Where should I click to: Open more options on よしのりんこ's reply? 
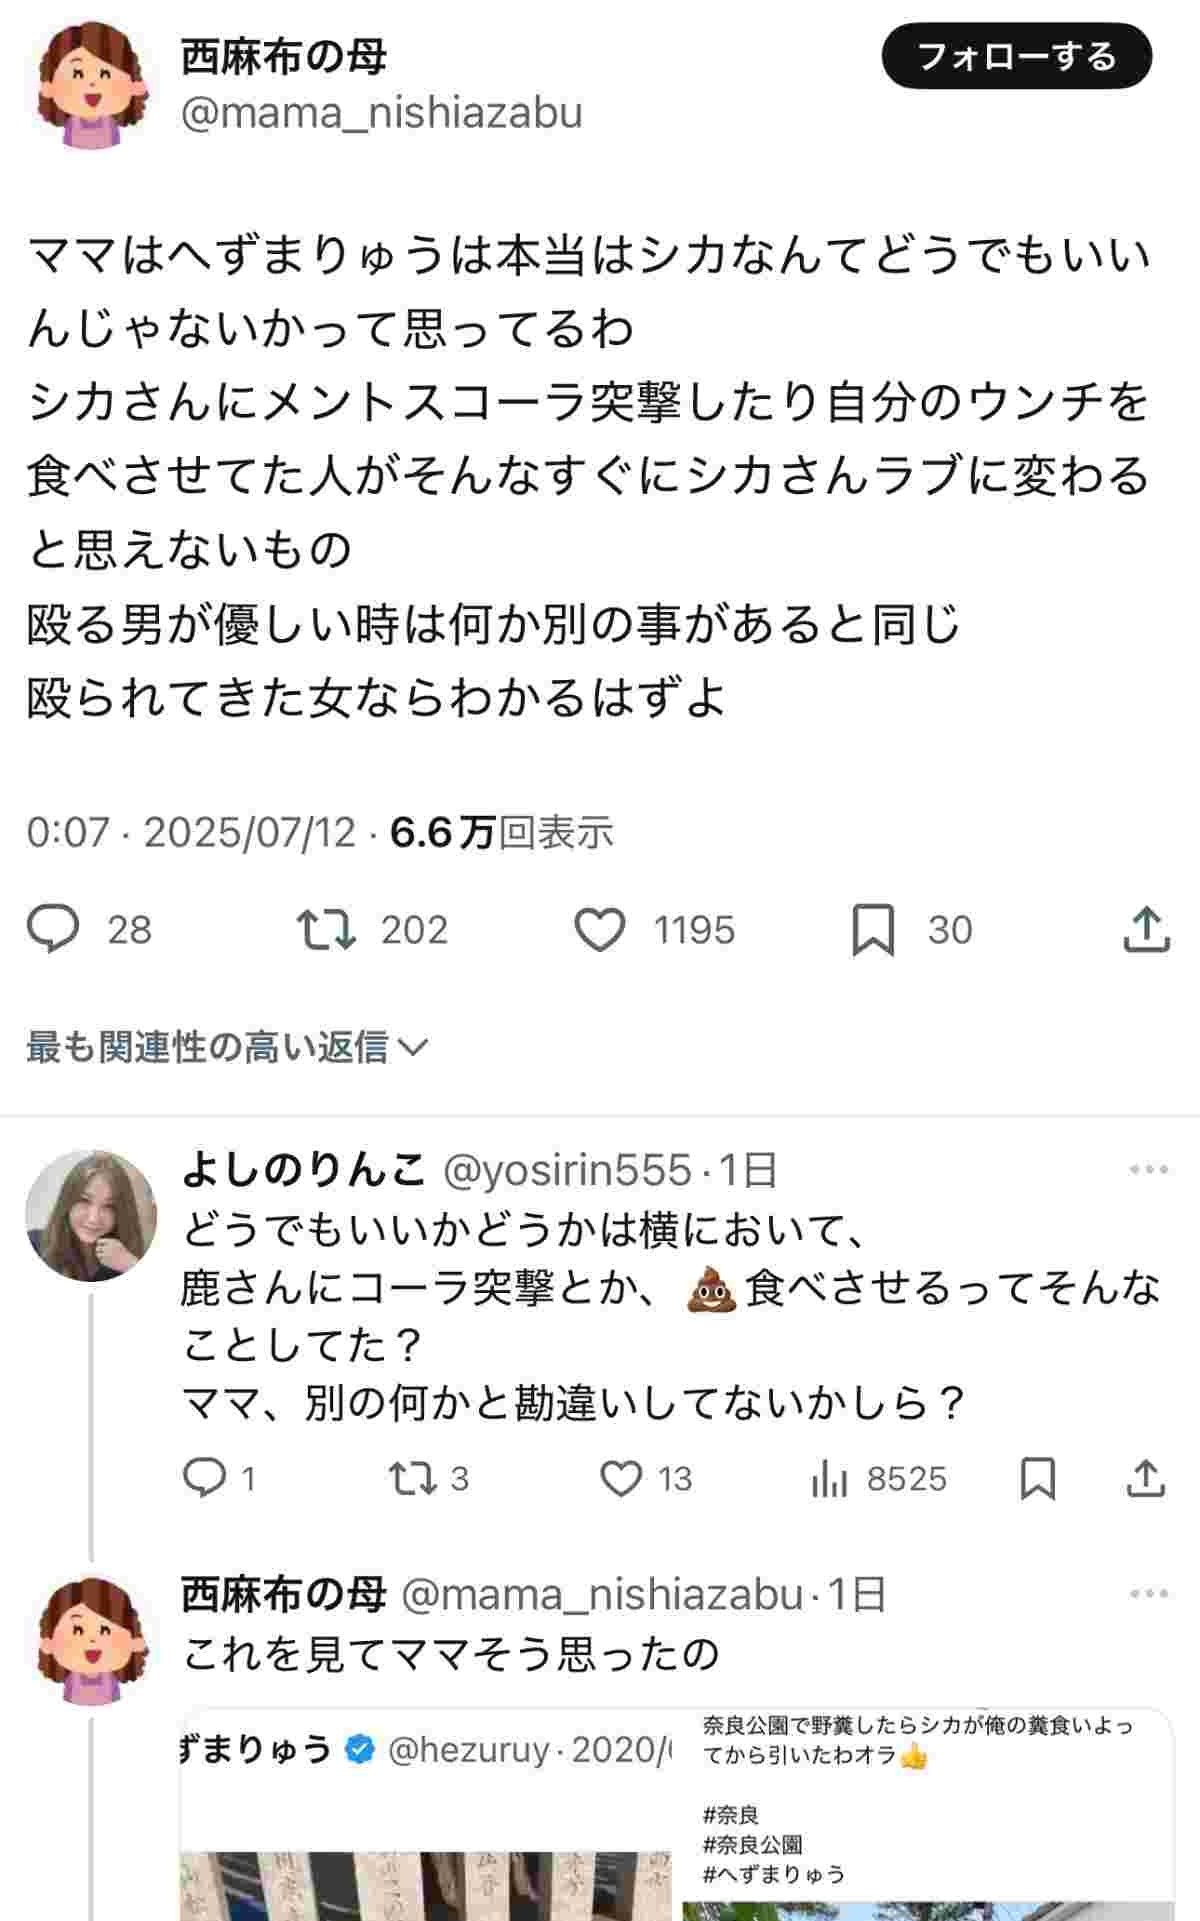pos(1148,1169)
